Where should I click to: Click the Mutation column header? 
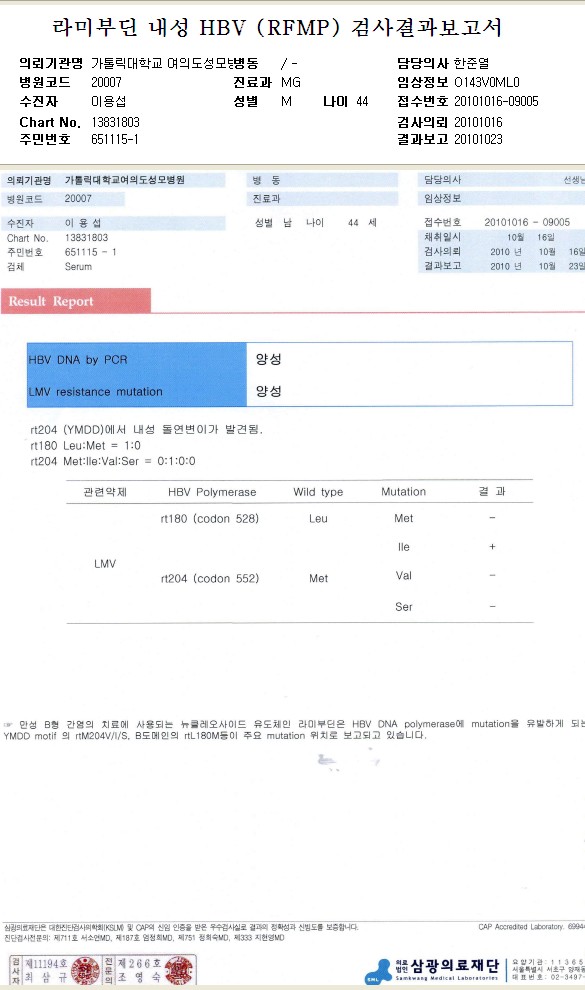coord(403,492)
